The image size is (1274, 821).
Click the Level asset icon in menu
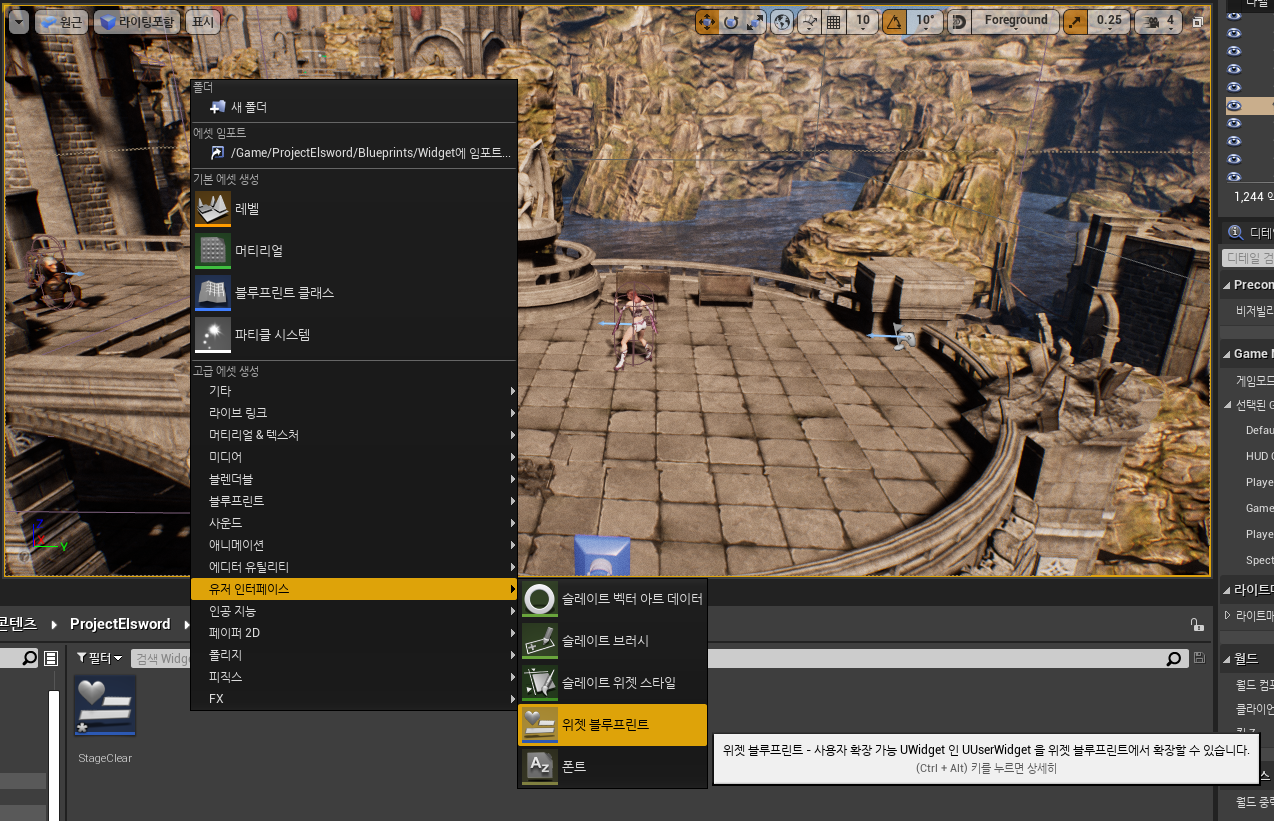[x=213, y=209]
